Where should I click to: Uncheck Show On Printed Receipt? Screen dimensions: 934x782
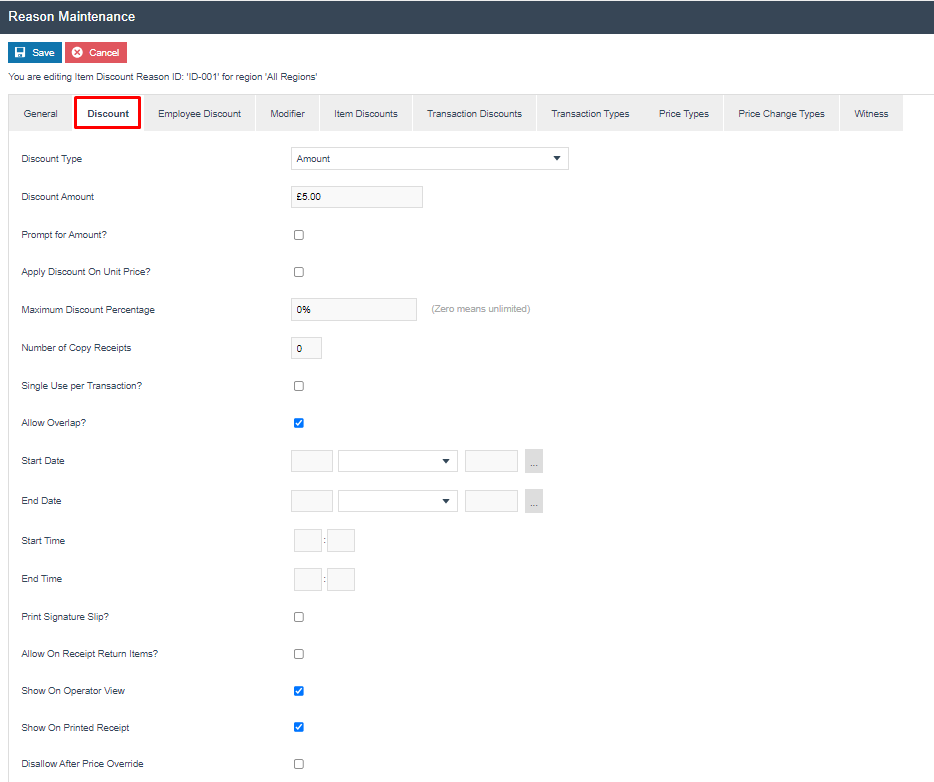coord(299,727)
